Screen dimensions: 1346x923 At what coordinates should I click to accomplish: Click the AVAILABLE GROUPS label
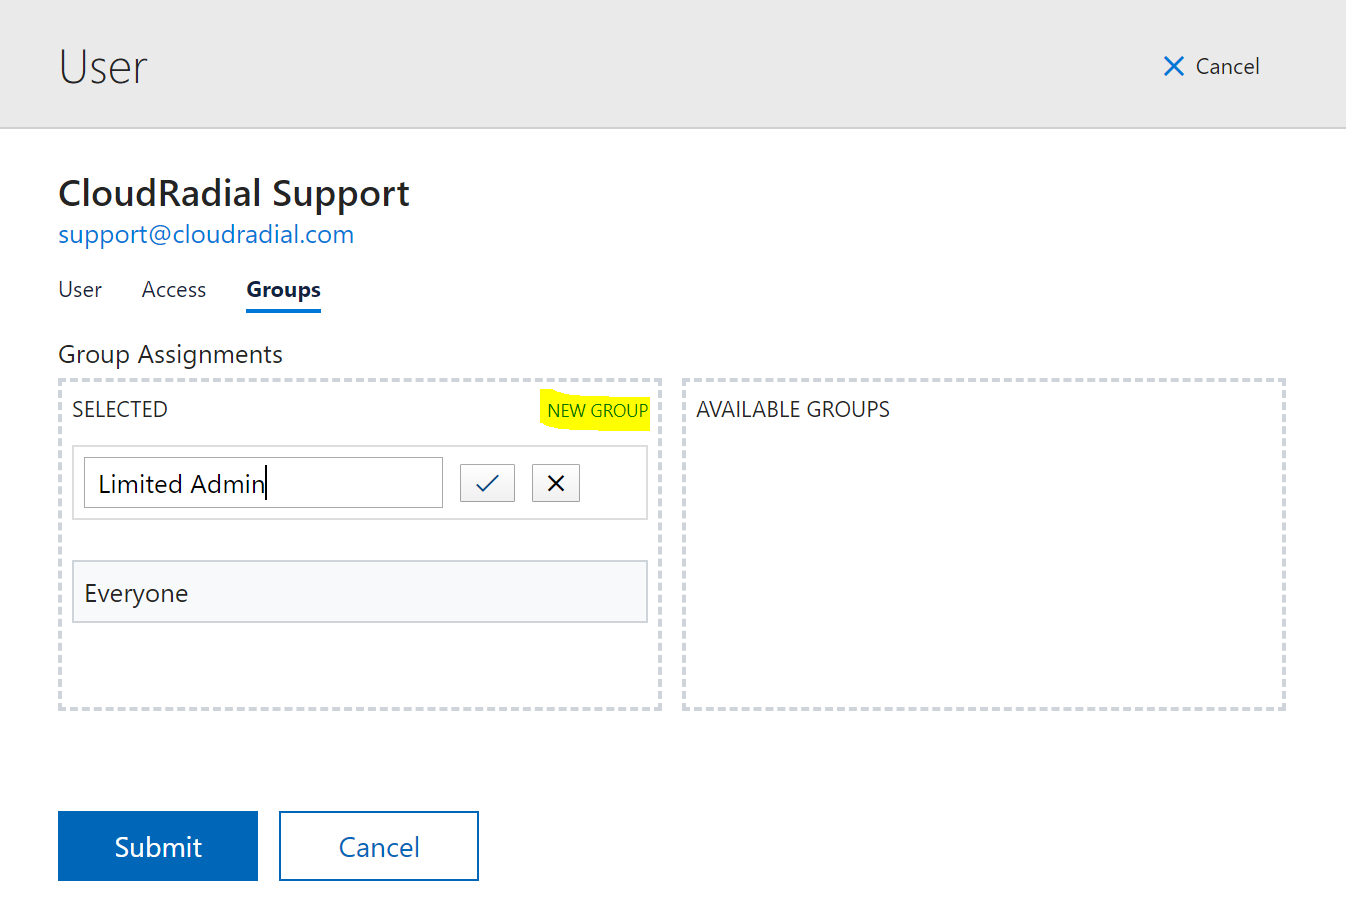pos(793,410)
